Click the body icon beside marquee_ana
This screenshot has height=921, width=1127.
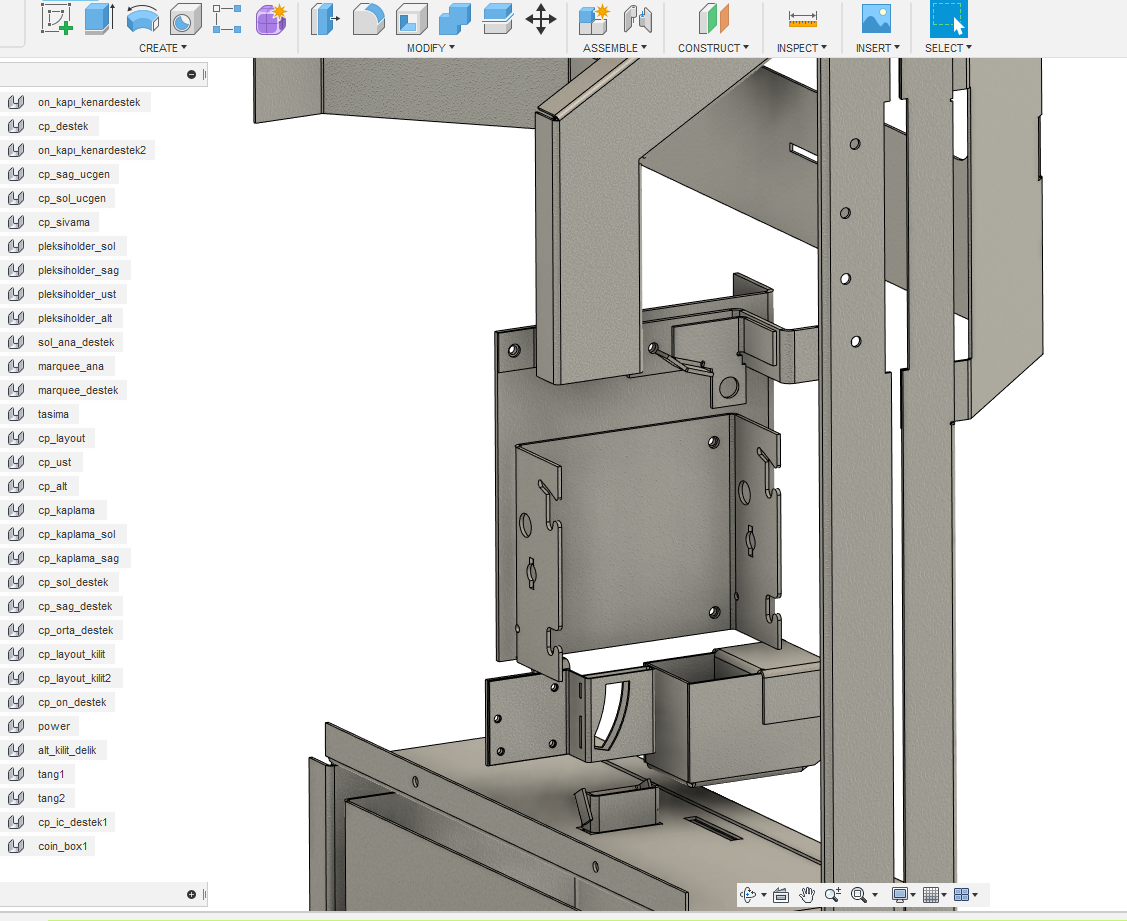pyautogui.click(x=16, y=366)
